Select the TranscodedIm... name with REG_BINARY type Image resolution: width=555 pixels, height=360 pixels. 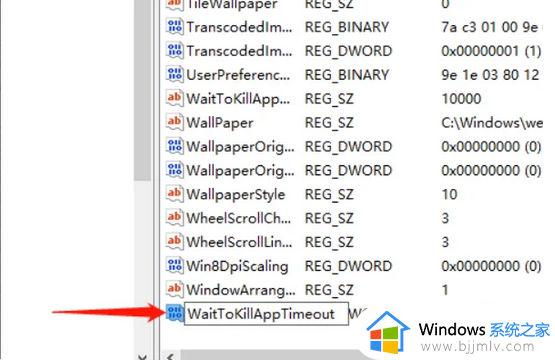[x=240, y=27]
